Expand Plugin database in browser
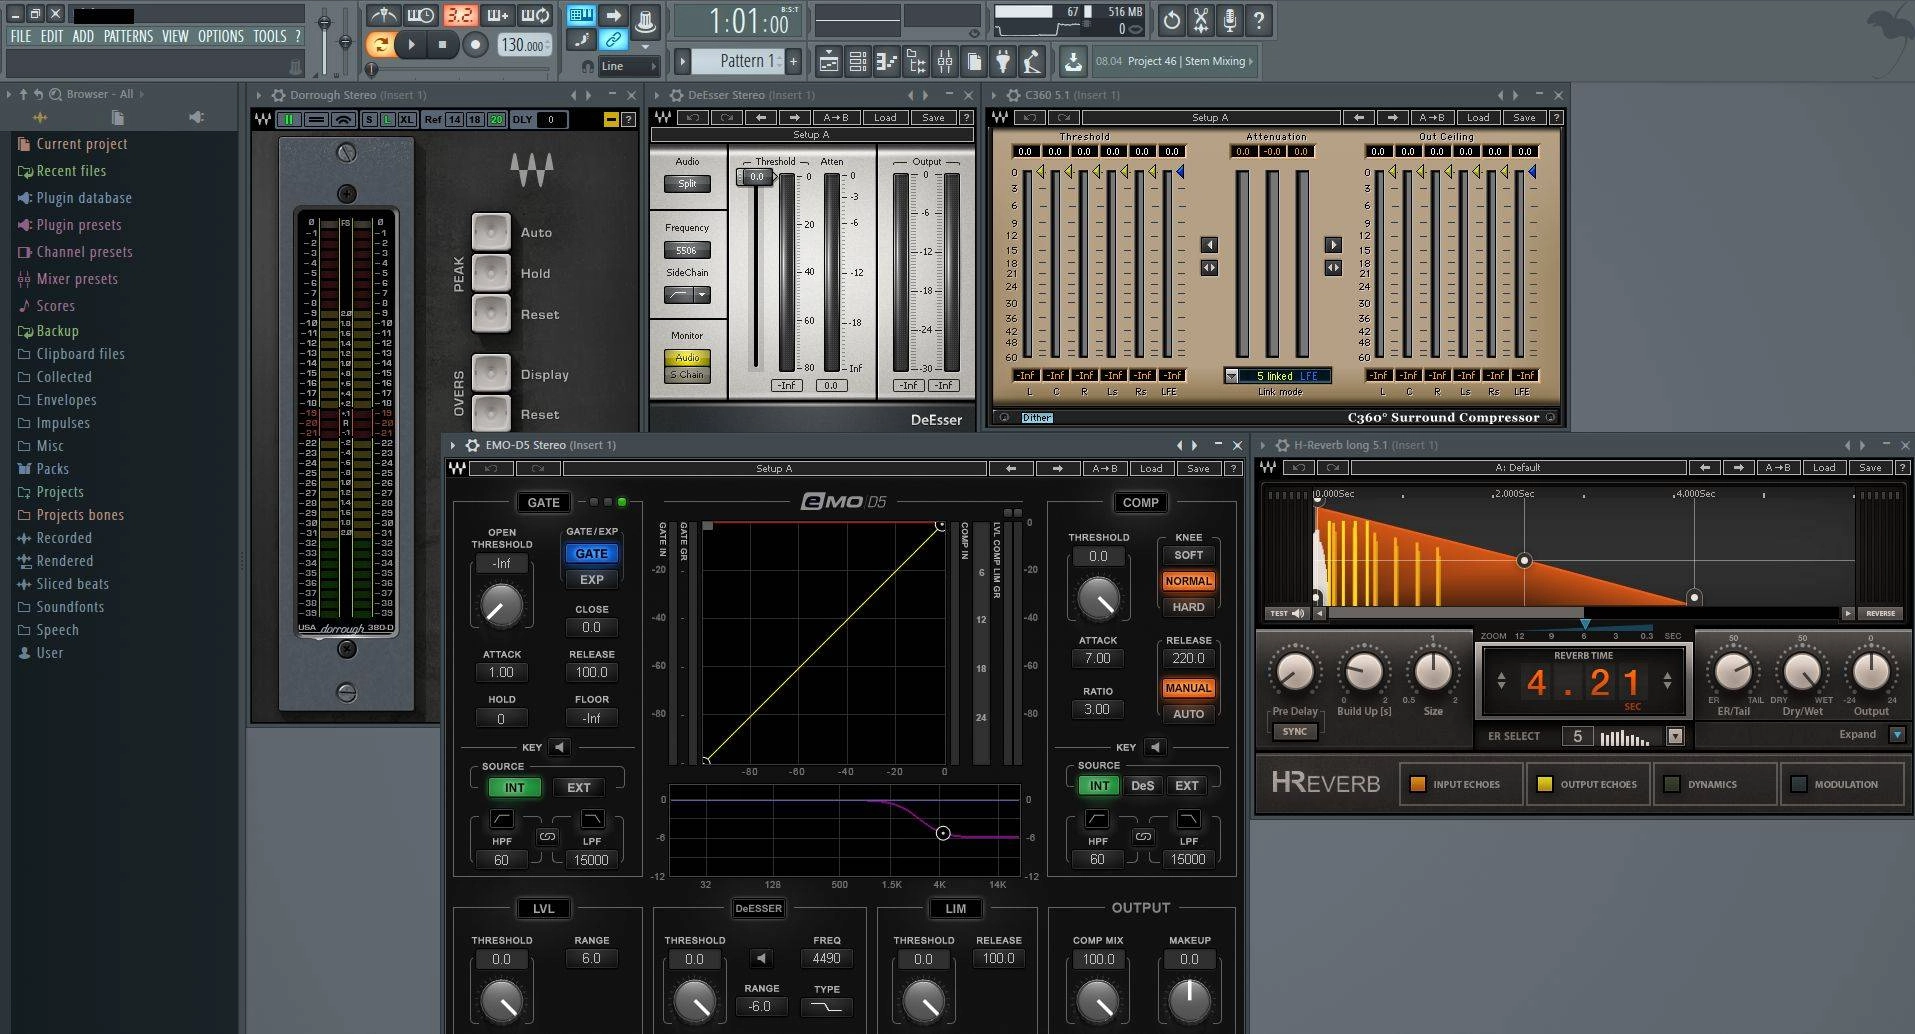The height and width of the screenshot is (1034, 1915). [x=84, y=198]
